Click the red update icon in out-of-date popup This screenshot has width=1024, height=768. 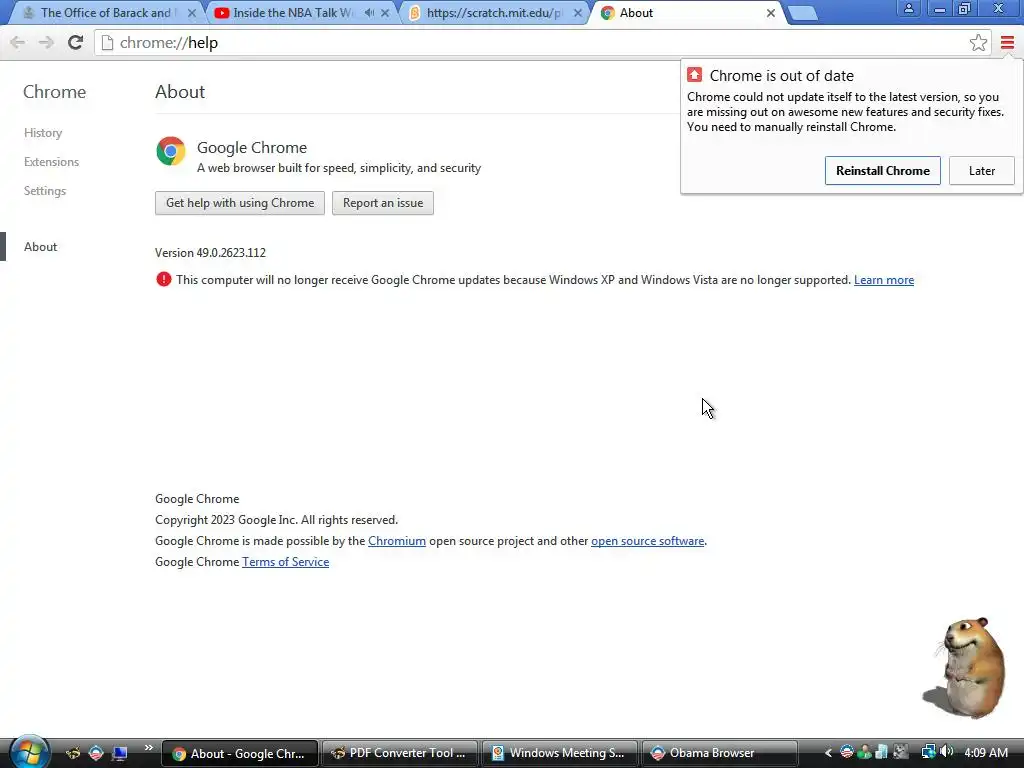pos(694,75)
